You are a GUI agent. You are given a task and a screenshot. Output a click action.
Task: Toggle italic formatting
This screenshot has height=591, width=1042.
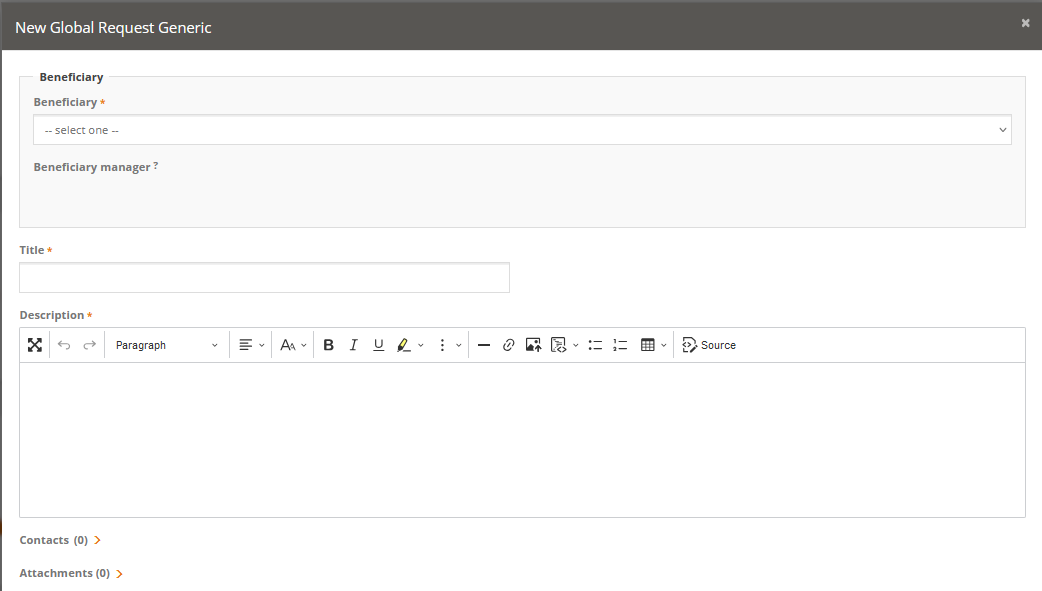(353, 345)
